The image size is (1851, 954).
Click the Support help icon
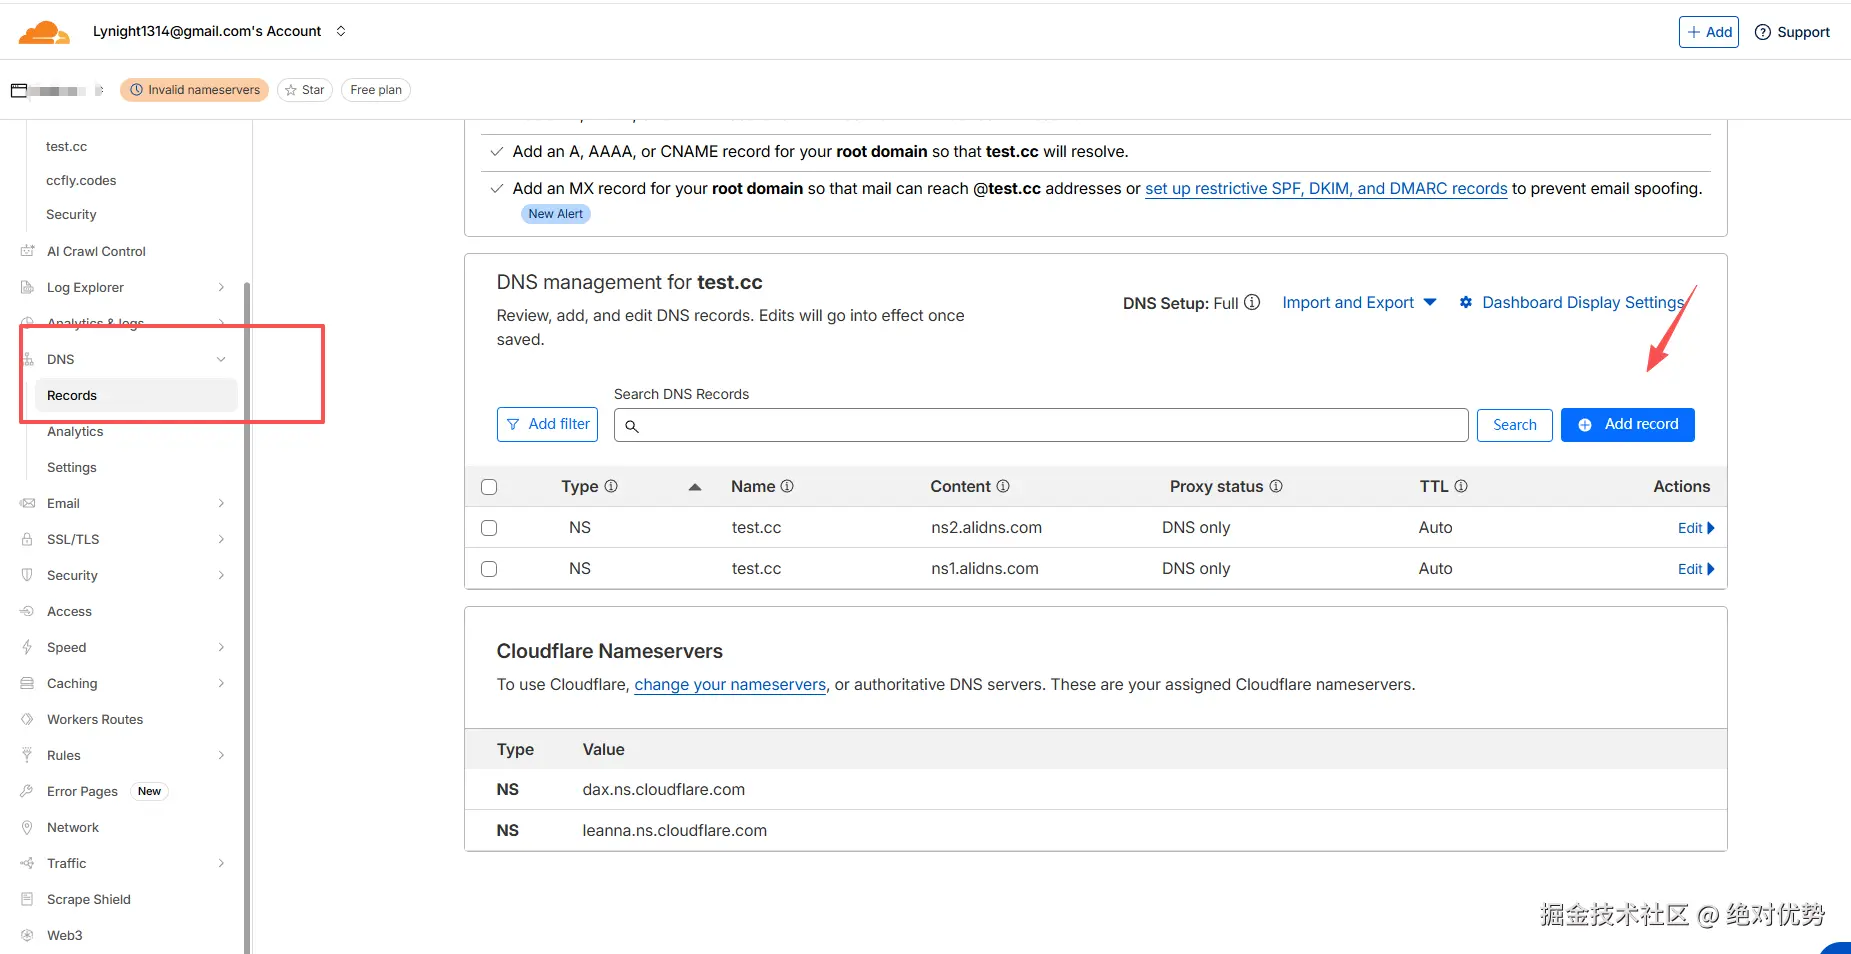pos(1763,32)
